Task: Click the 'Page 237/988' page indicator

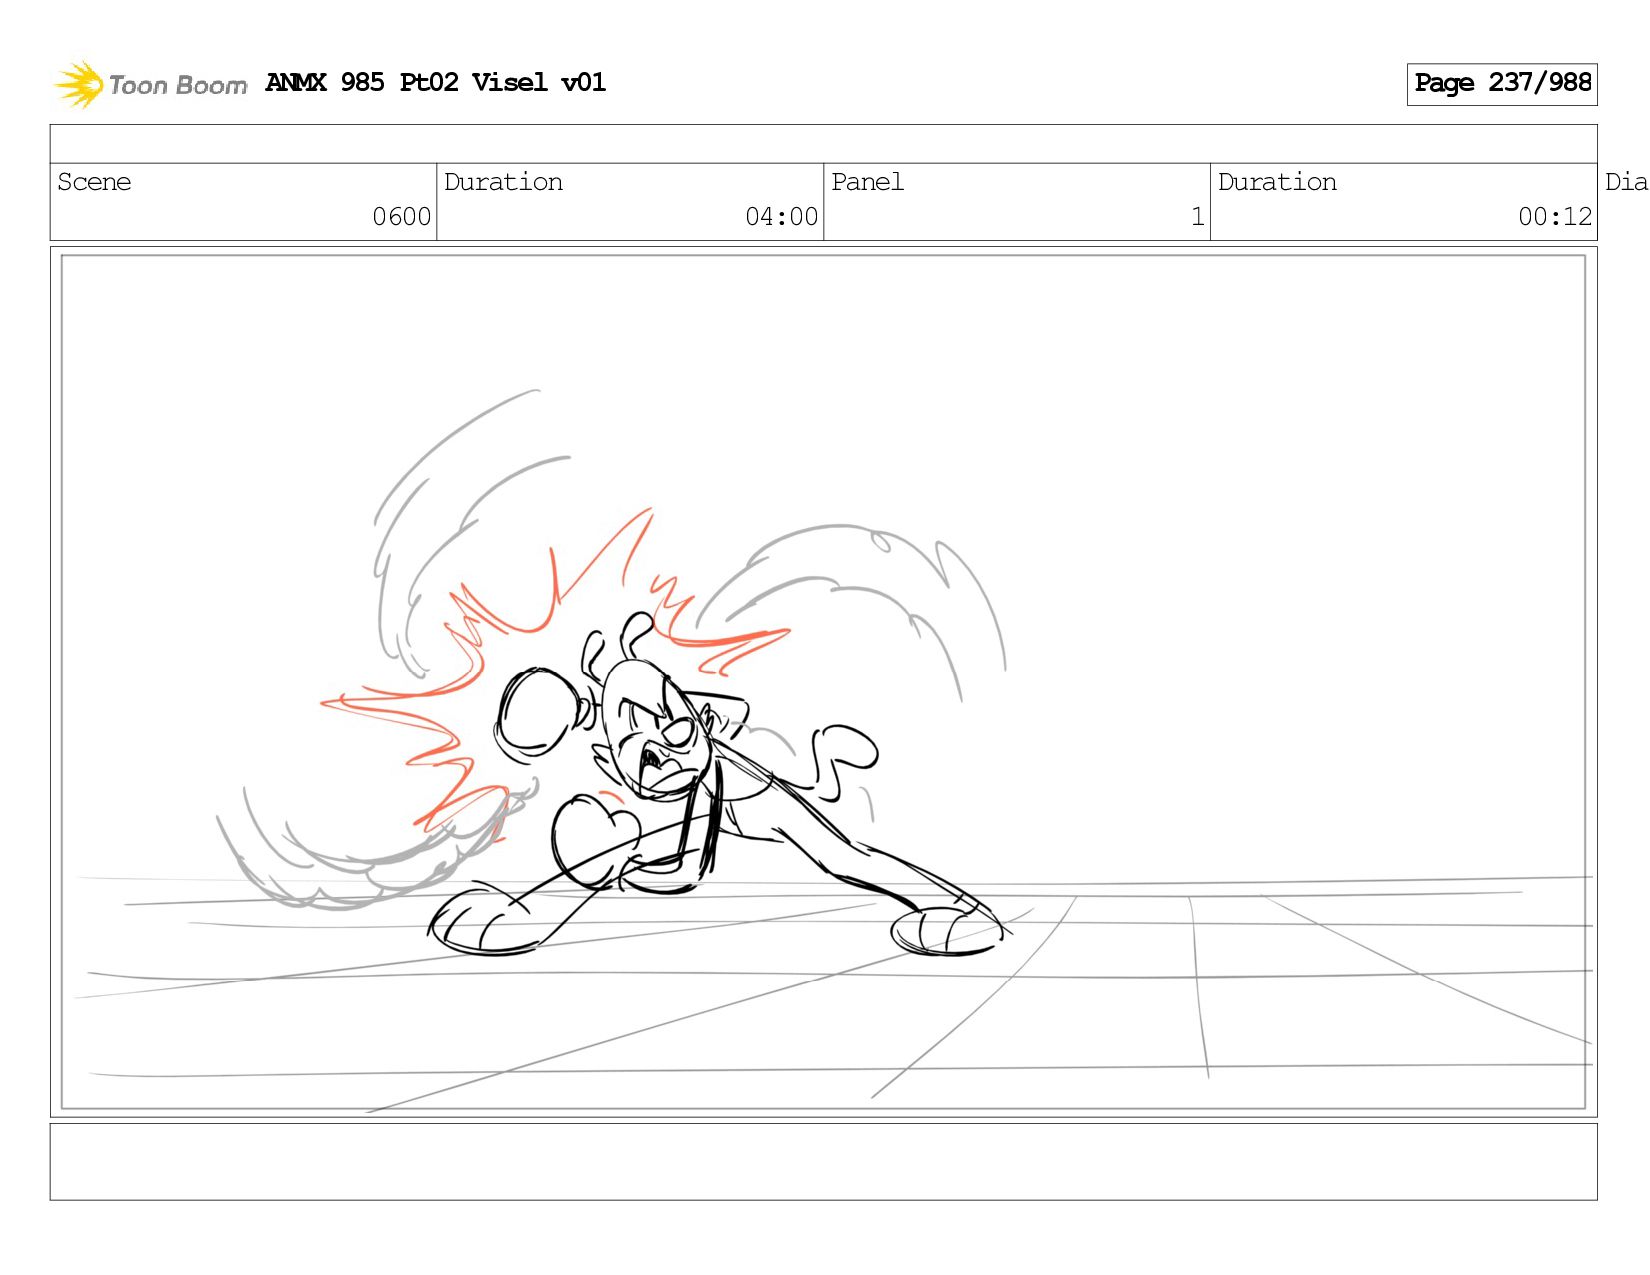Action: point(1502,84)
